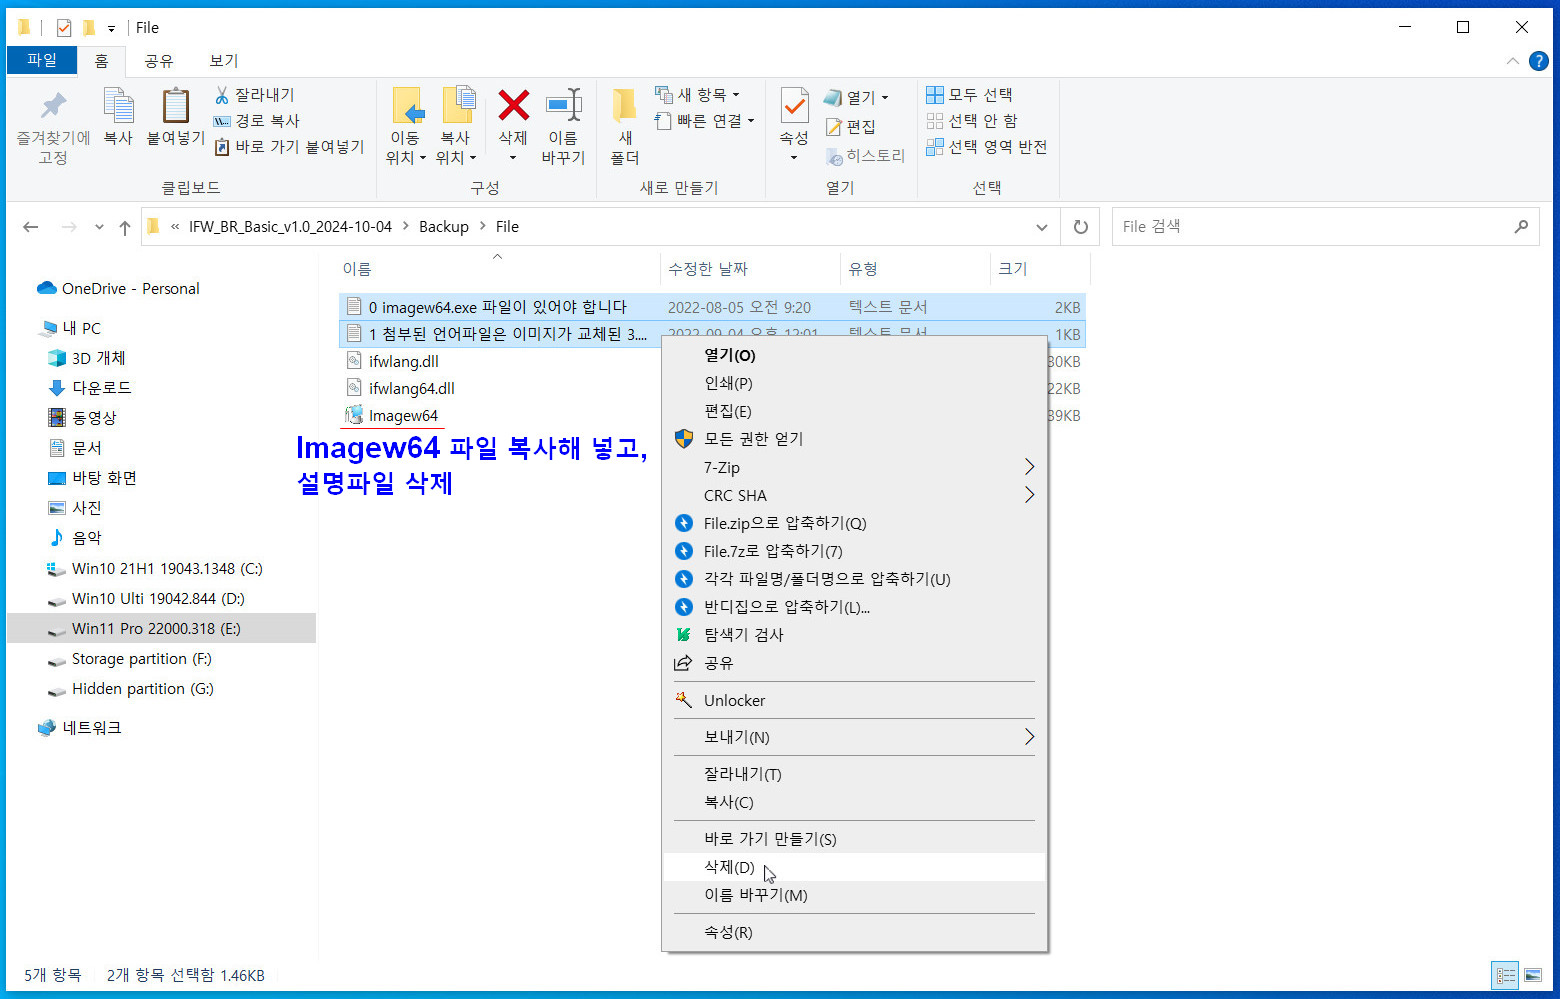Choose 모든 권한 얻기 in context menu
This screenshot has height=999, width=1560.
[855, 439]
